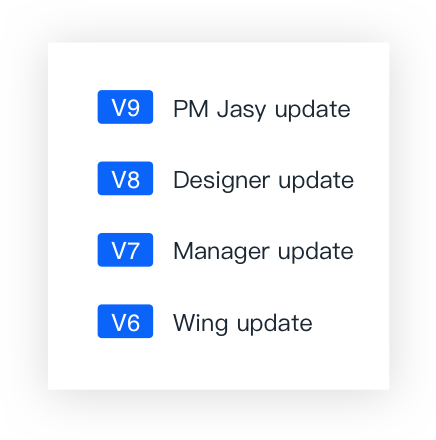Viewport: 436px width, 440px height.
Task: Click the blue V6 version badge
Action: (125, 321)
